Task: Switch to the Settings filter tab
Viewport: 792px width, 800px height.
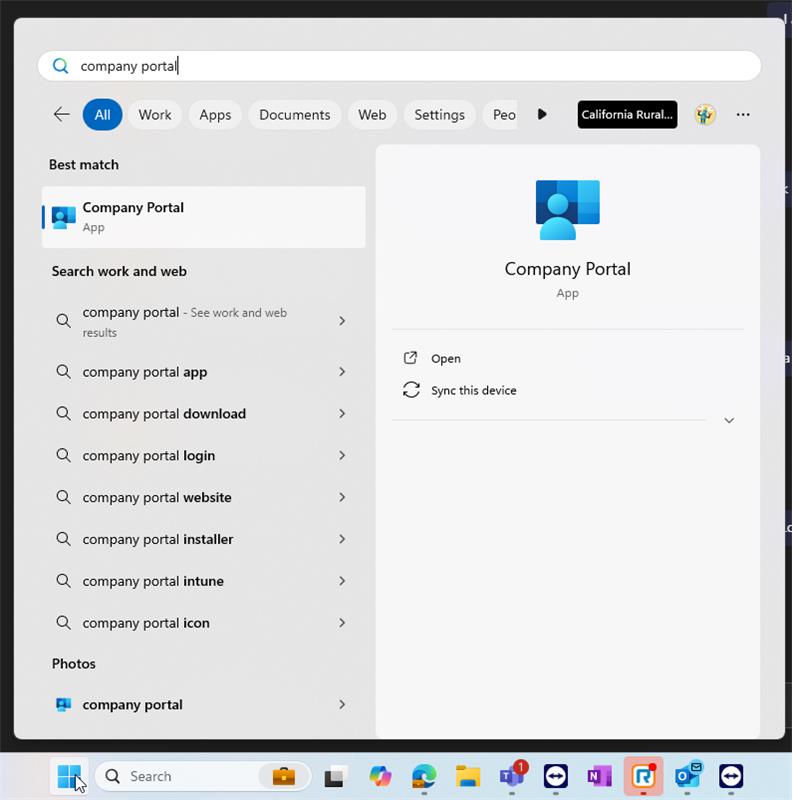Action: point(439,115)
